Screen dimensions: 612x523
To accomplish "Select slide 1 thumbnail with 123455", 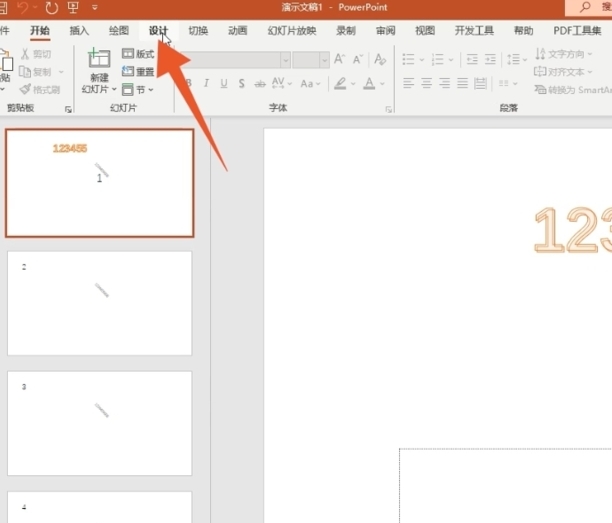I will click(x=100, y=183).
